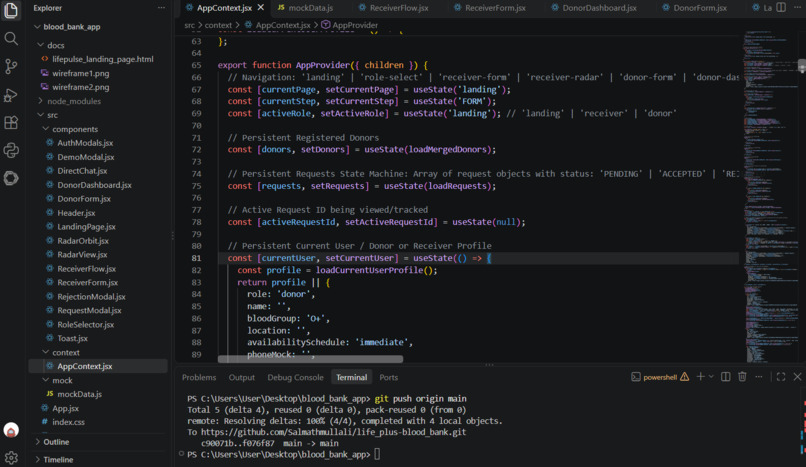Screen dimensions: 806x467
Task: Open the Ports panel tab
Action: click(x=389, y=377)
